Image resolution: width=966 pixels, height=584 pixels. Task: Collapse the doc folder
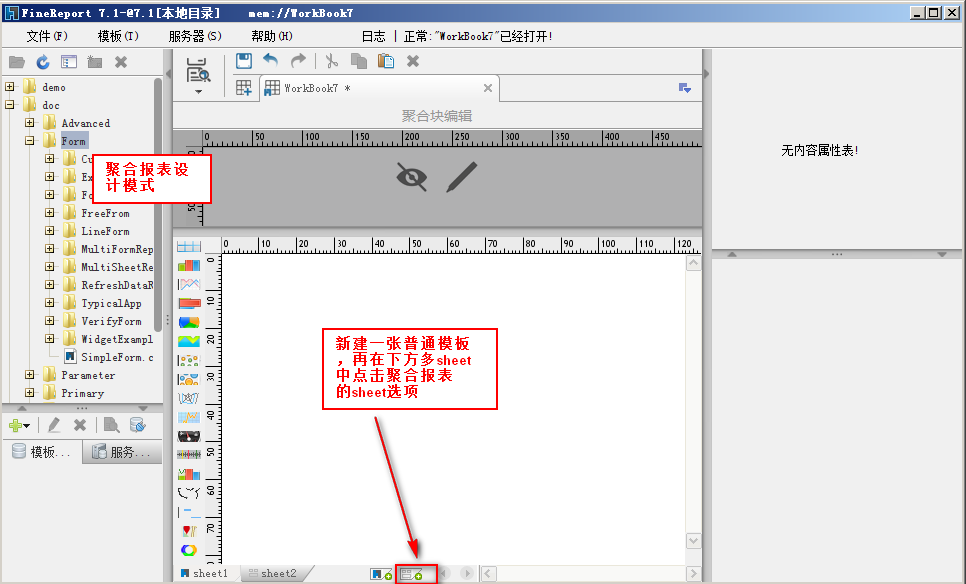(10, 105)
